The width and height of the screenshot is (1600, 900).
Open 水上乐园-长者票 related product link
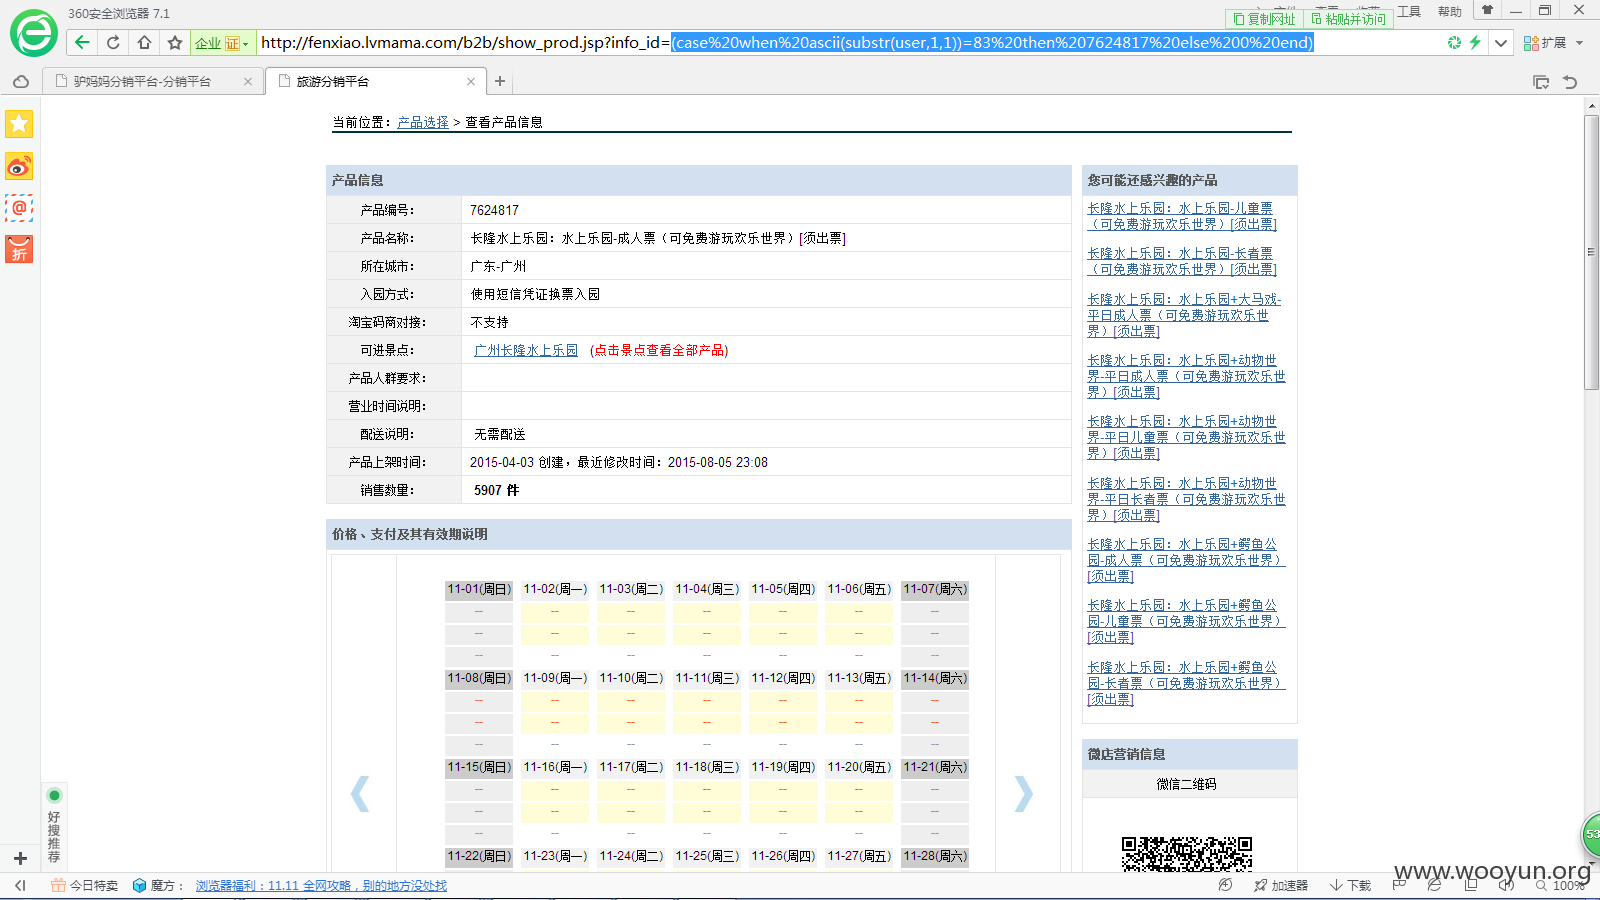[x=1182, y=261]
